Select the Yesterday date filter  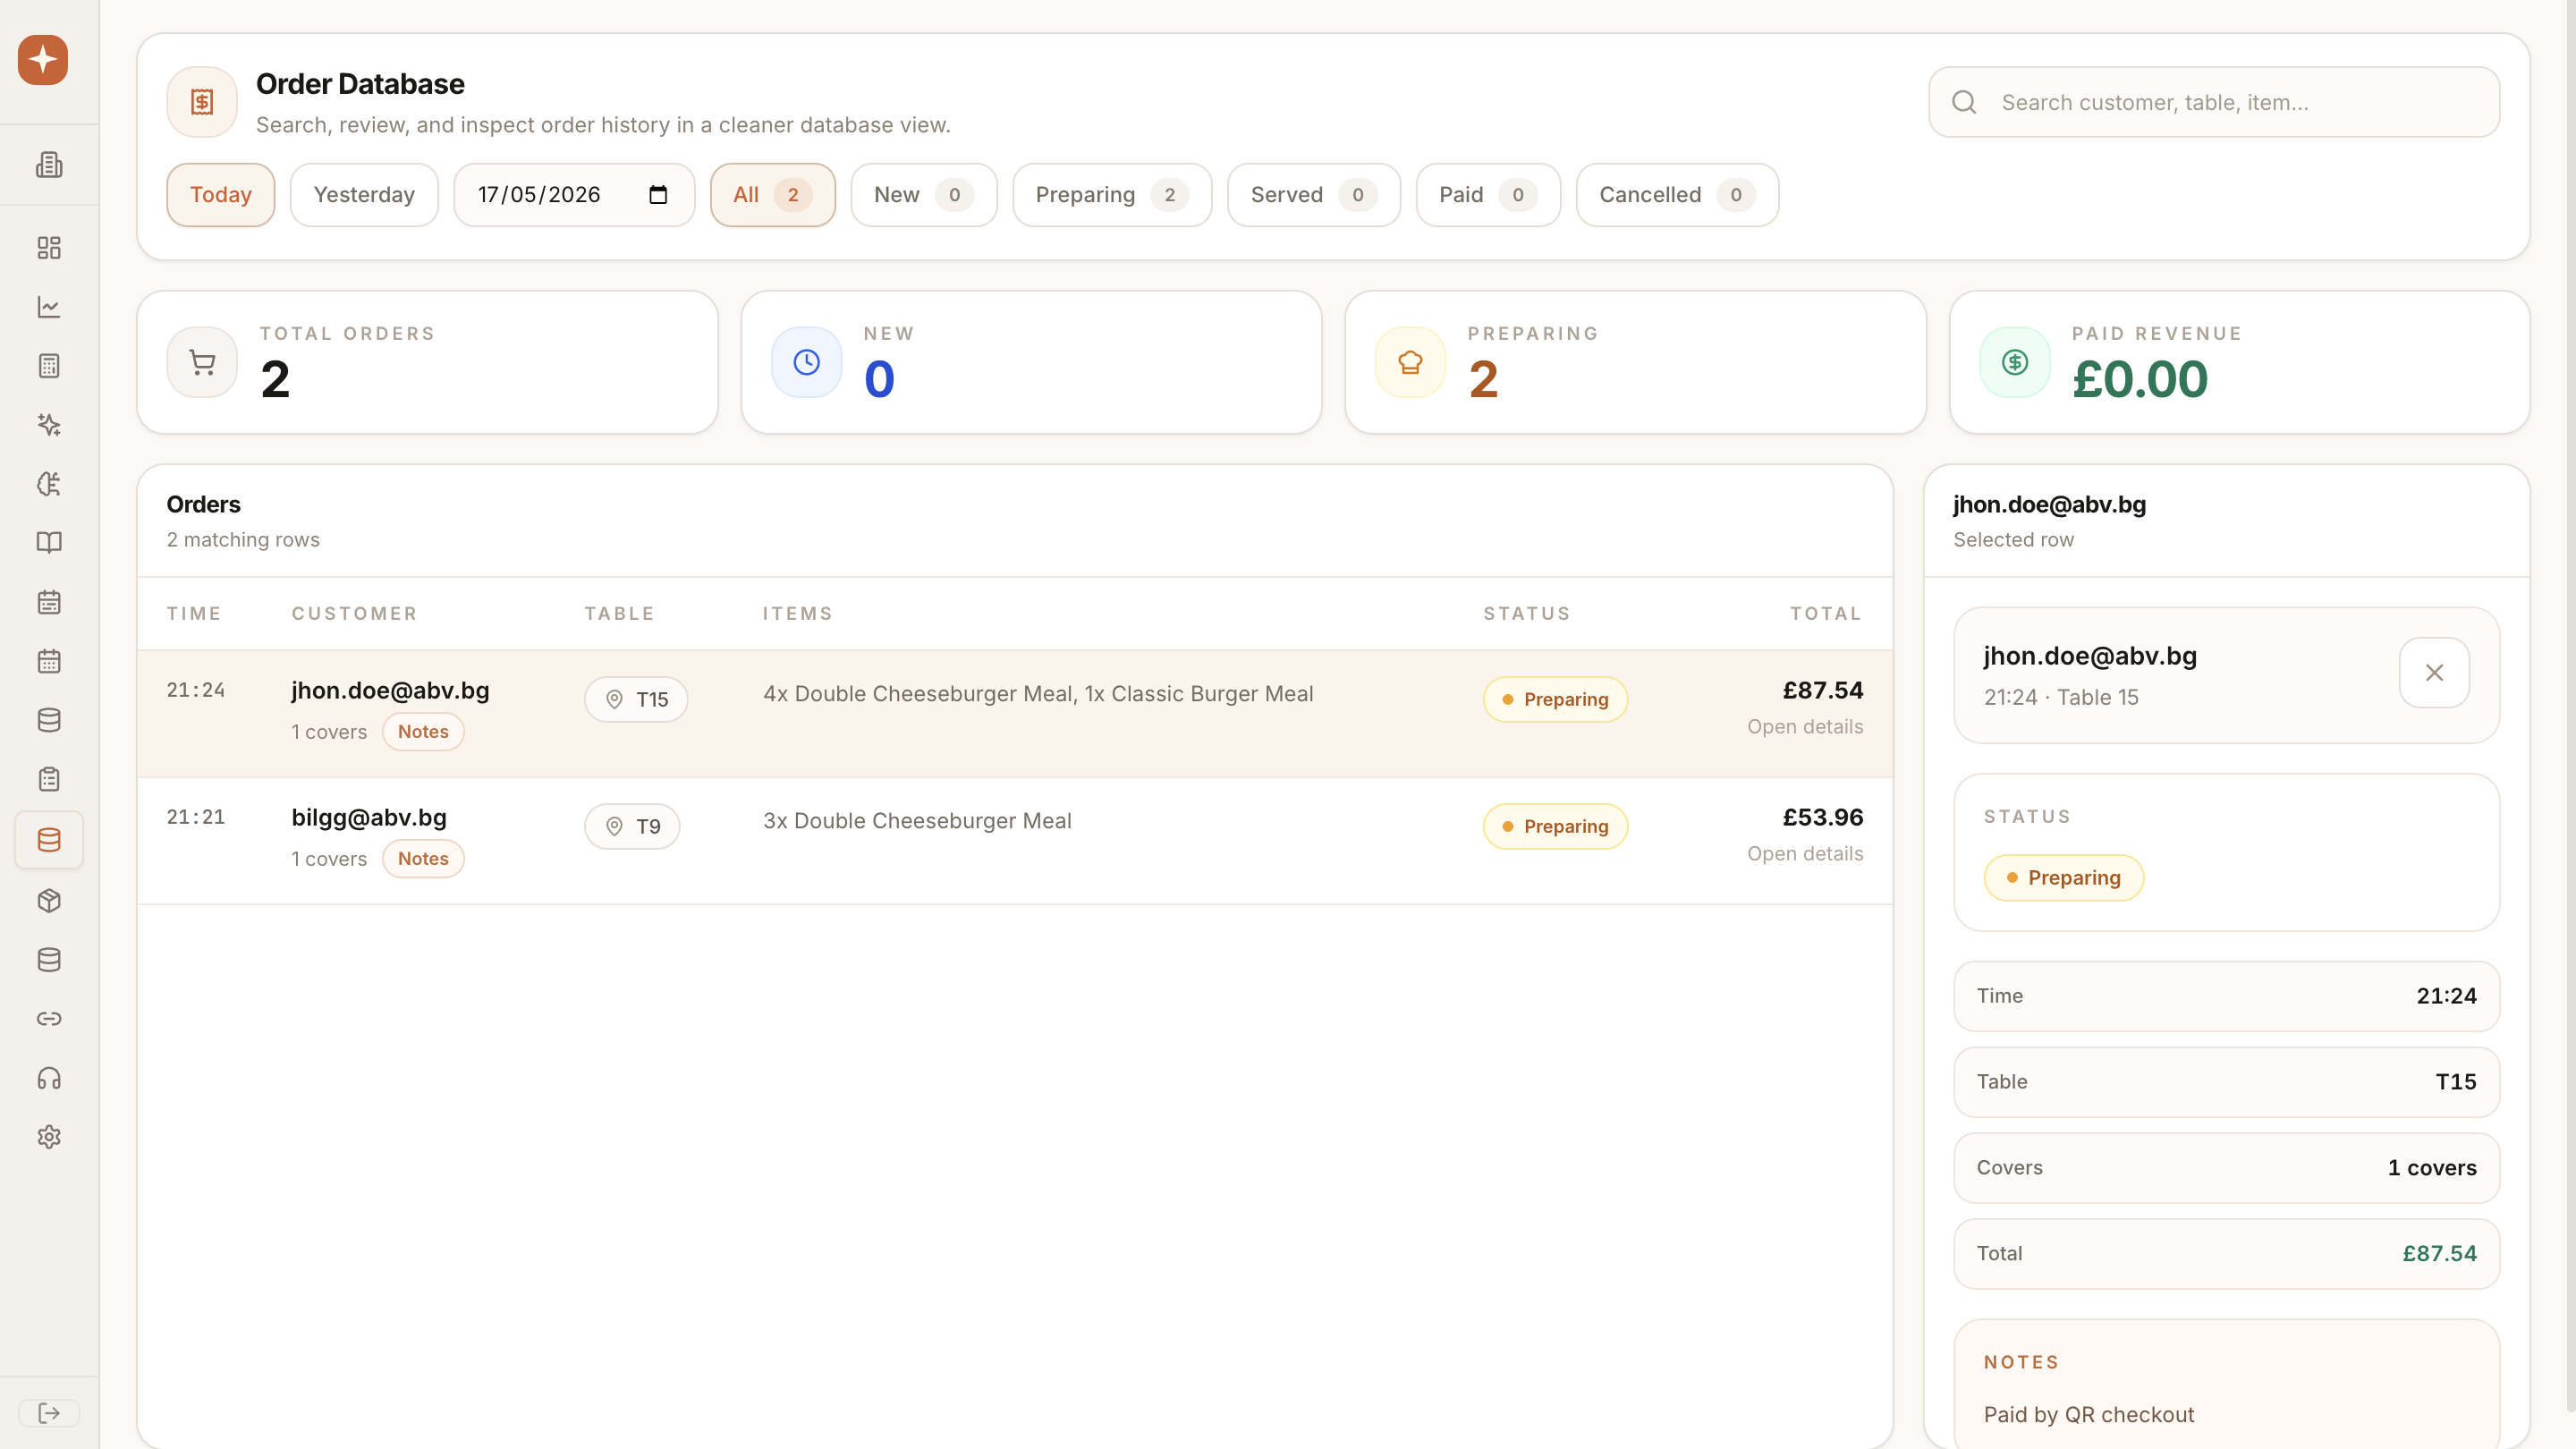tap(364, 194)
